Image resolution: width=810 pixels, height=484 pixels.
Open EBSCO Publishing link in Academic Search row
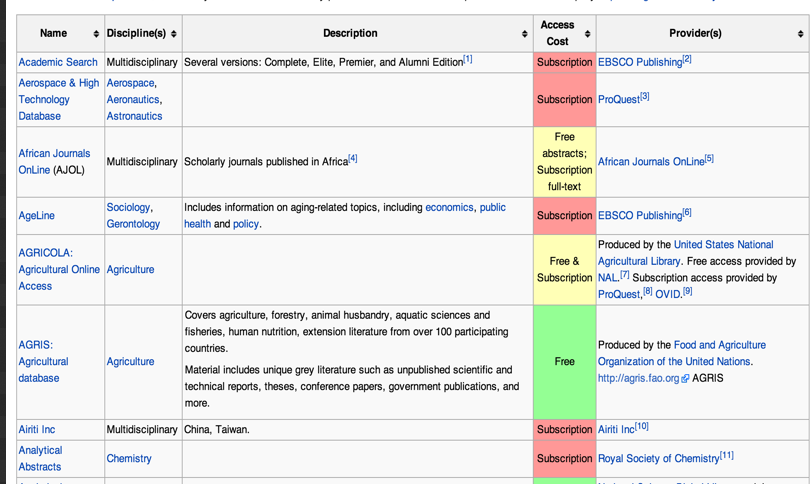tap(640, 62)
